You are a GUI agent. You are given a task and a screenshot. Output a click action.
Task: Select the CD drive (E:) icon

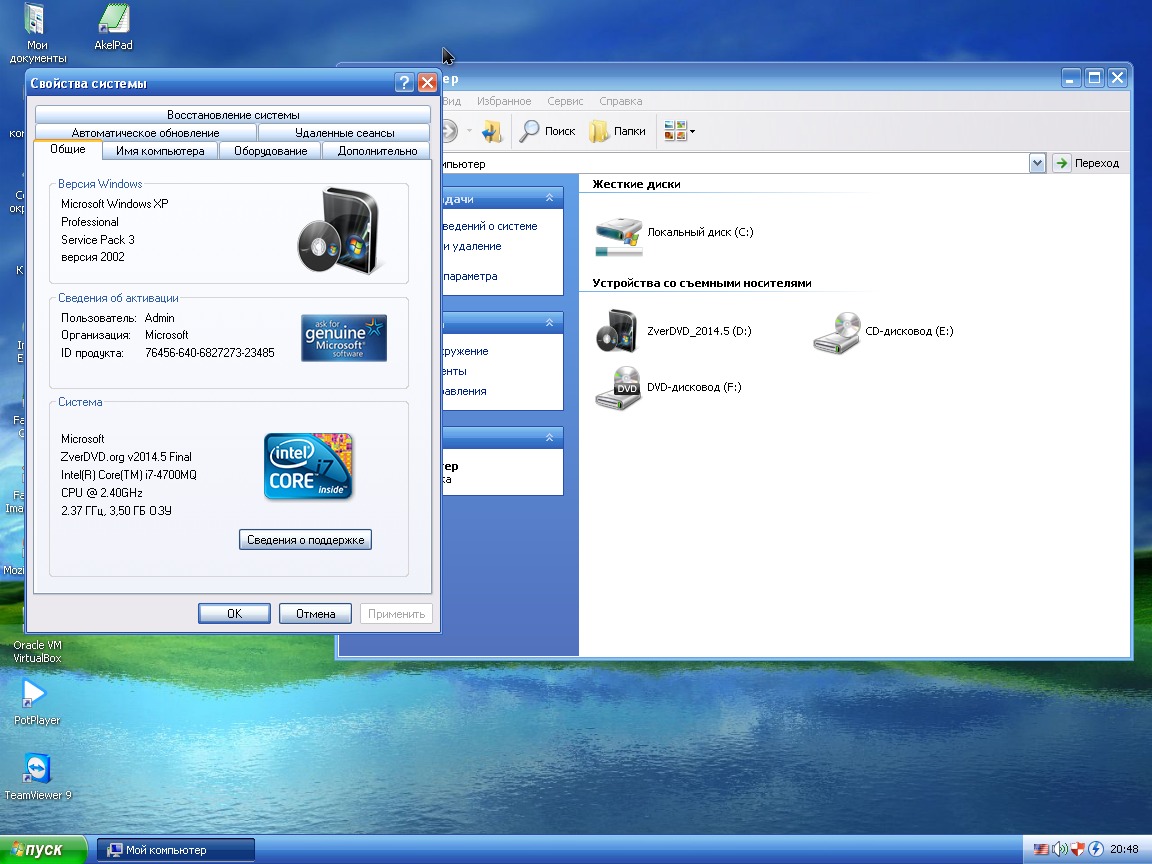click(x=837, y=332)
